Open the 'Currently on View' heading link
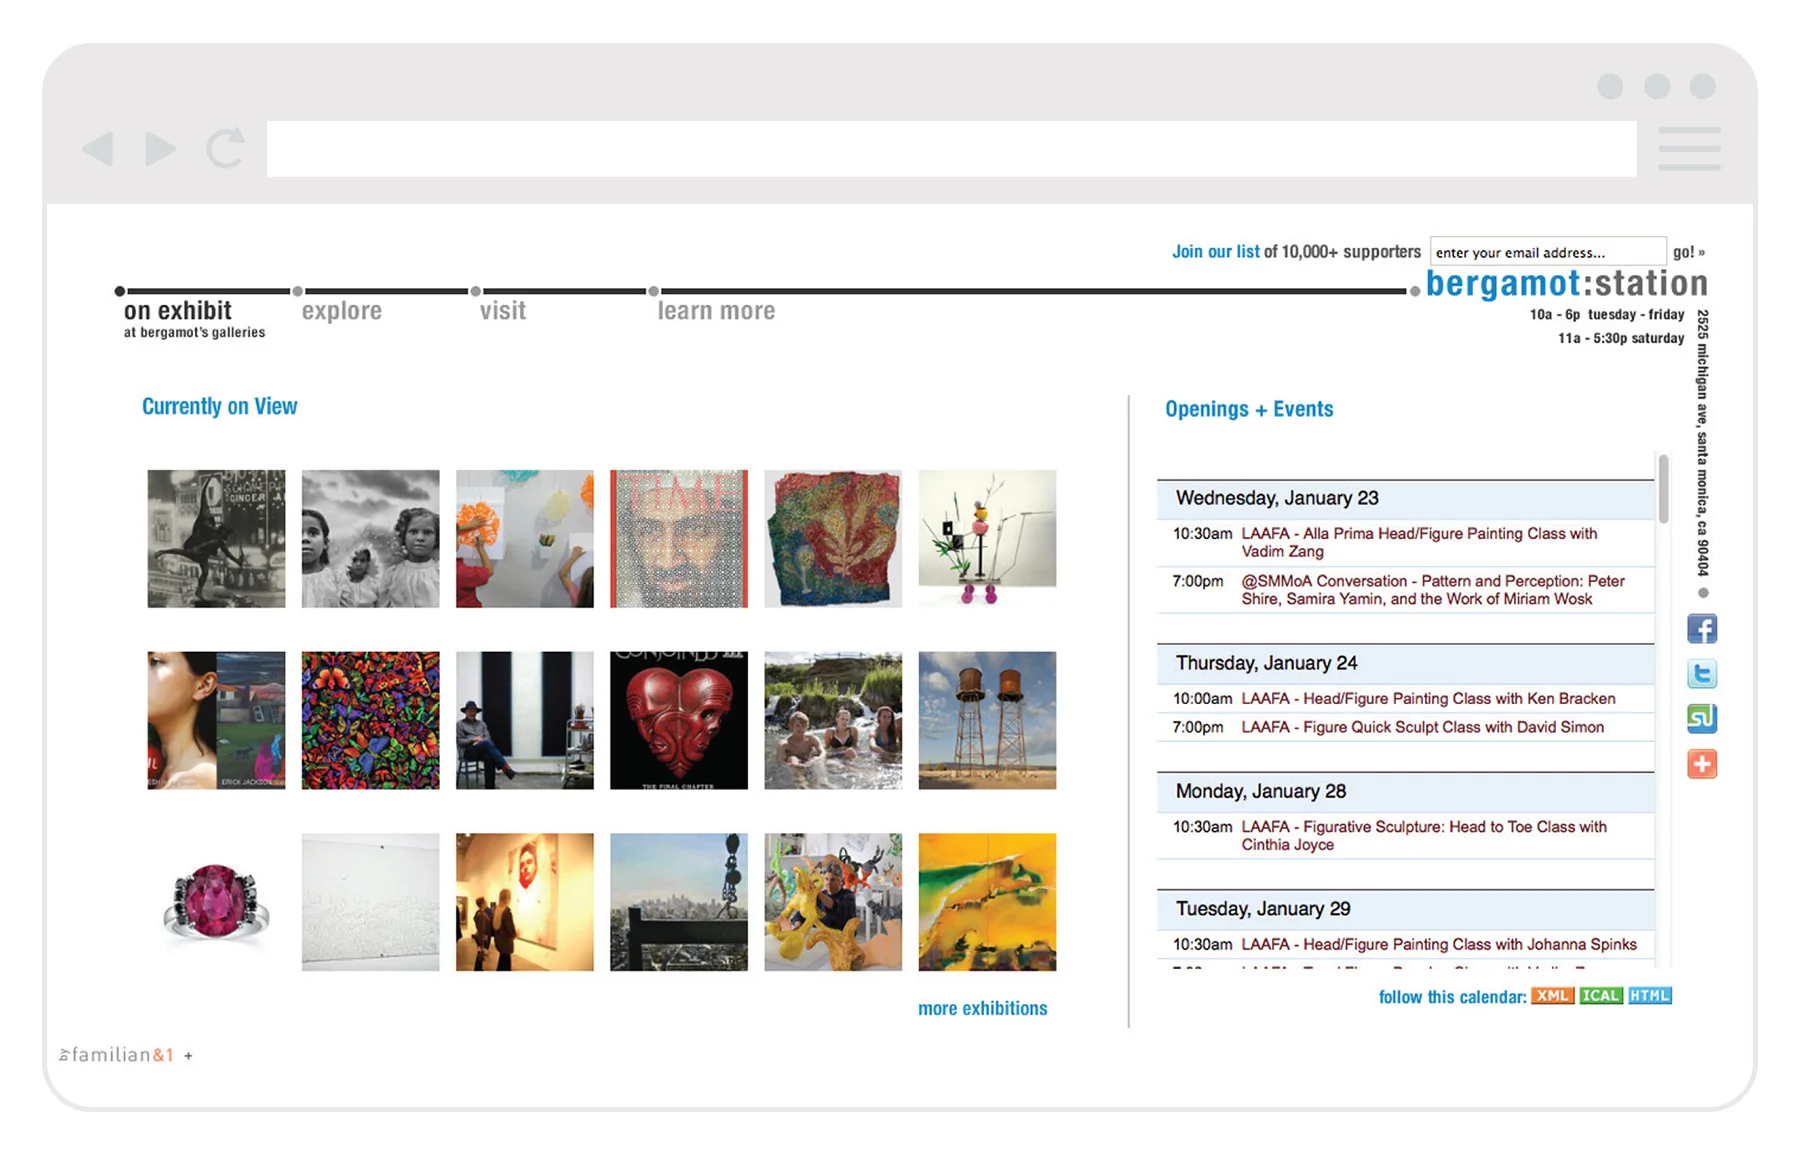 pos(219,406)
